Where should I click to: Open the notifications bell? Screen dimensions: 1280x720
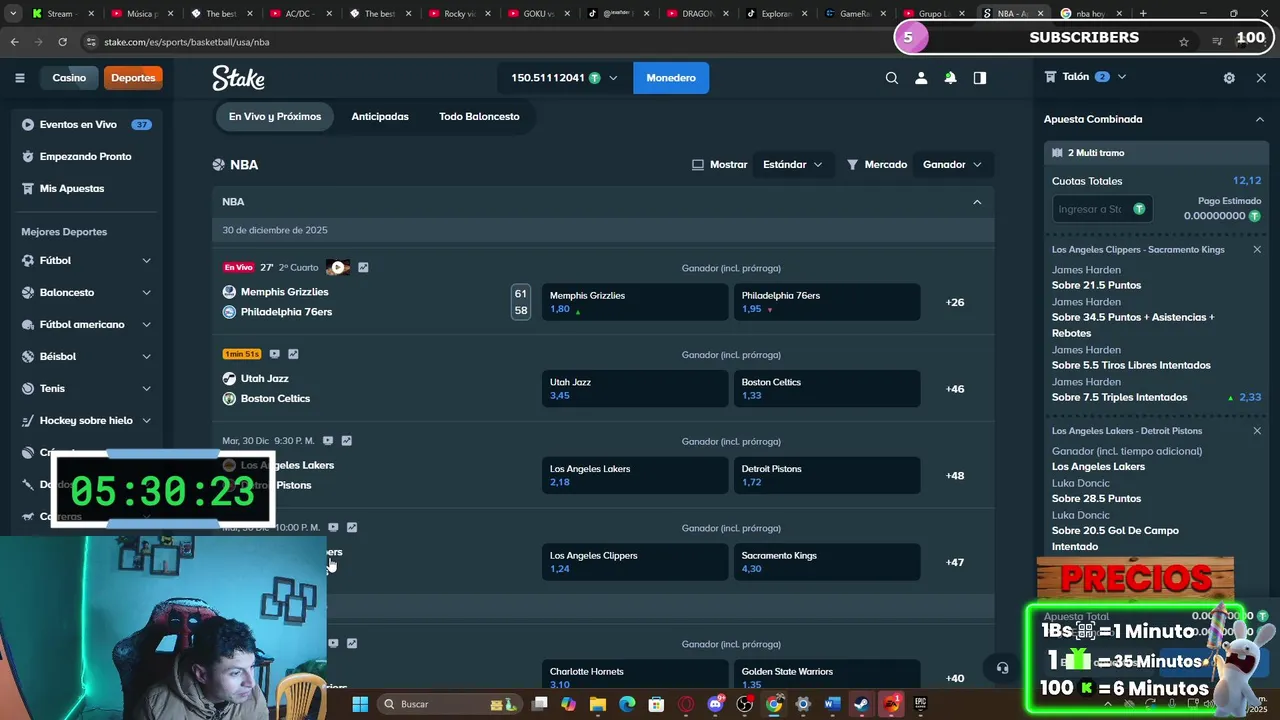click(x=950, y=78)
